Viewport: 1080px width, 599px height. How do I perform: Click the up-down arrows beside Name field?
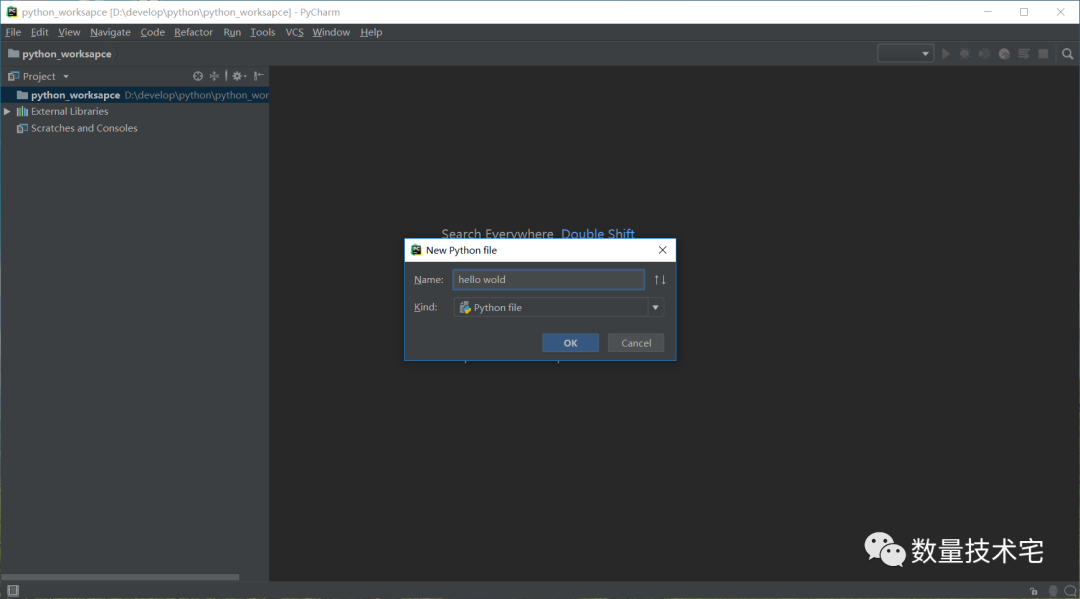(x=659, y=280)
